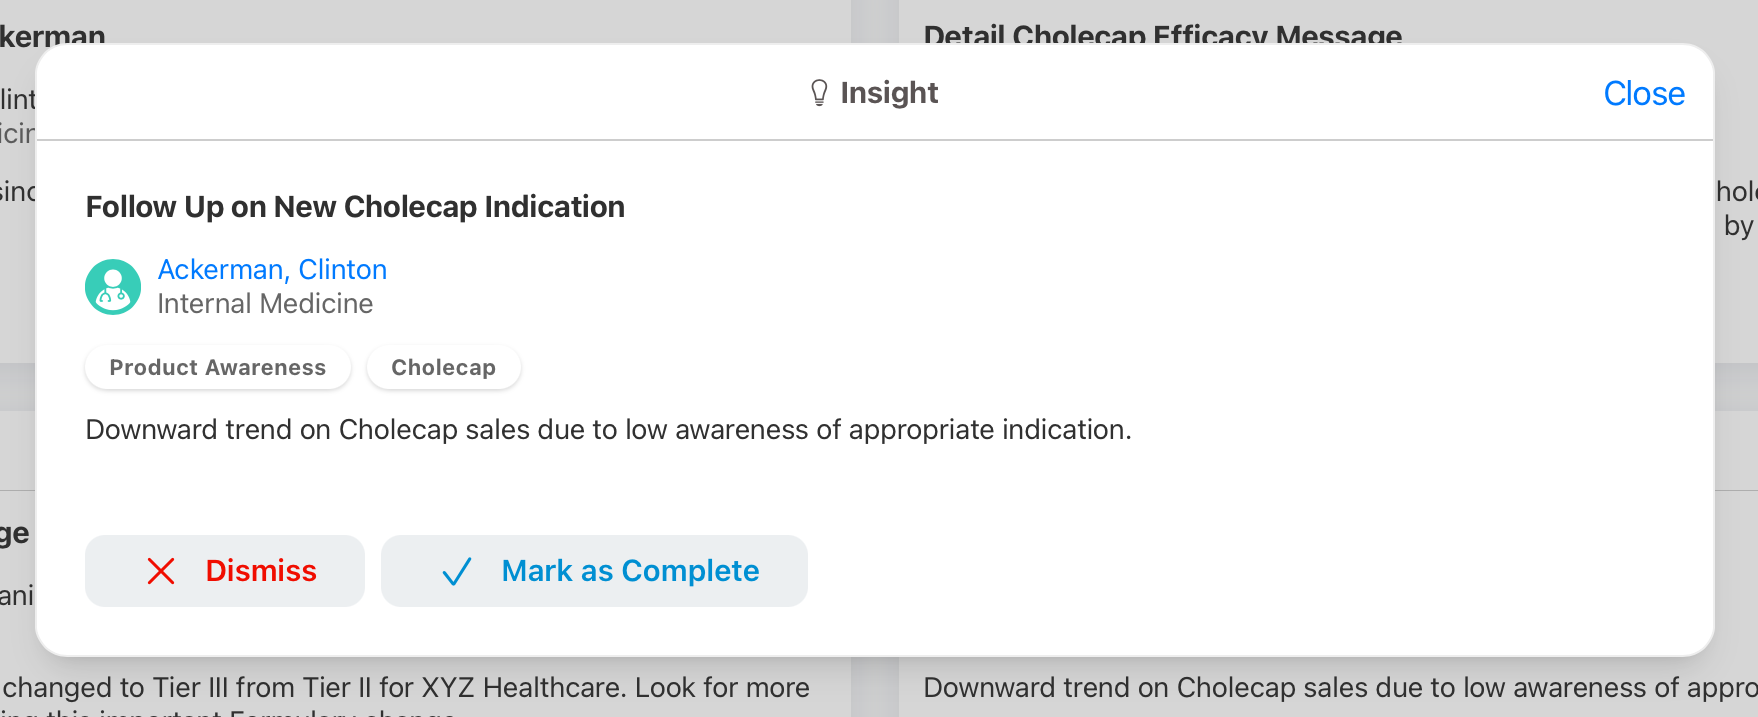1758x717 pixels.
Task: Click the downward trend description inside dialog
Action: coord(608,430)
